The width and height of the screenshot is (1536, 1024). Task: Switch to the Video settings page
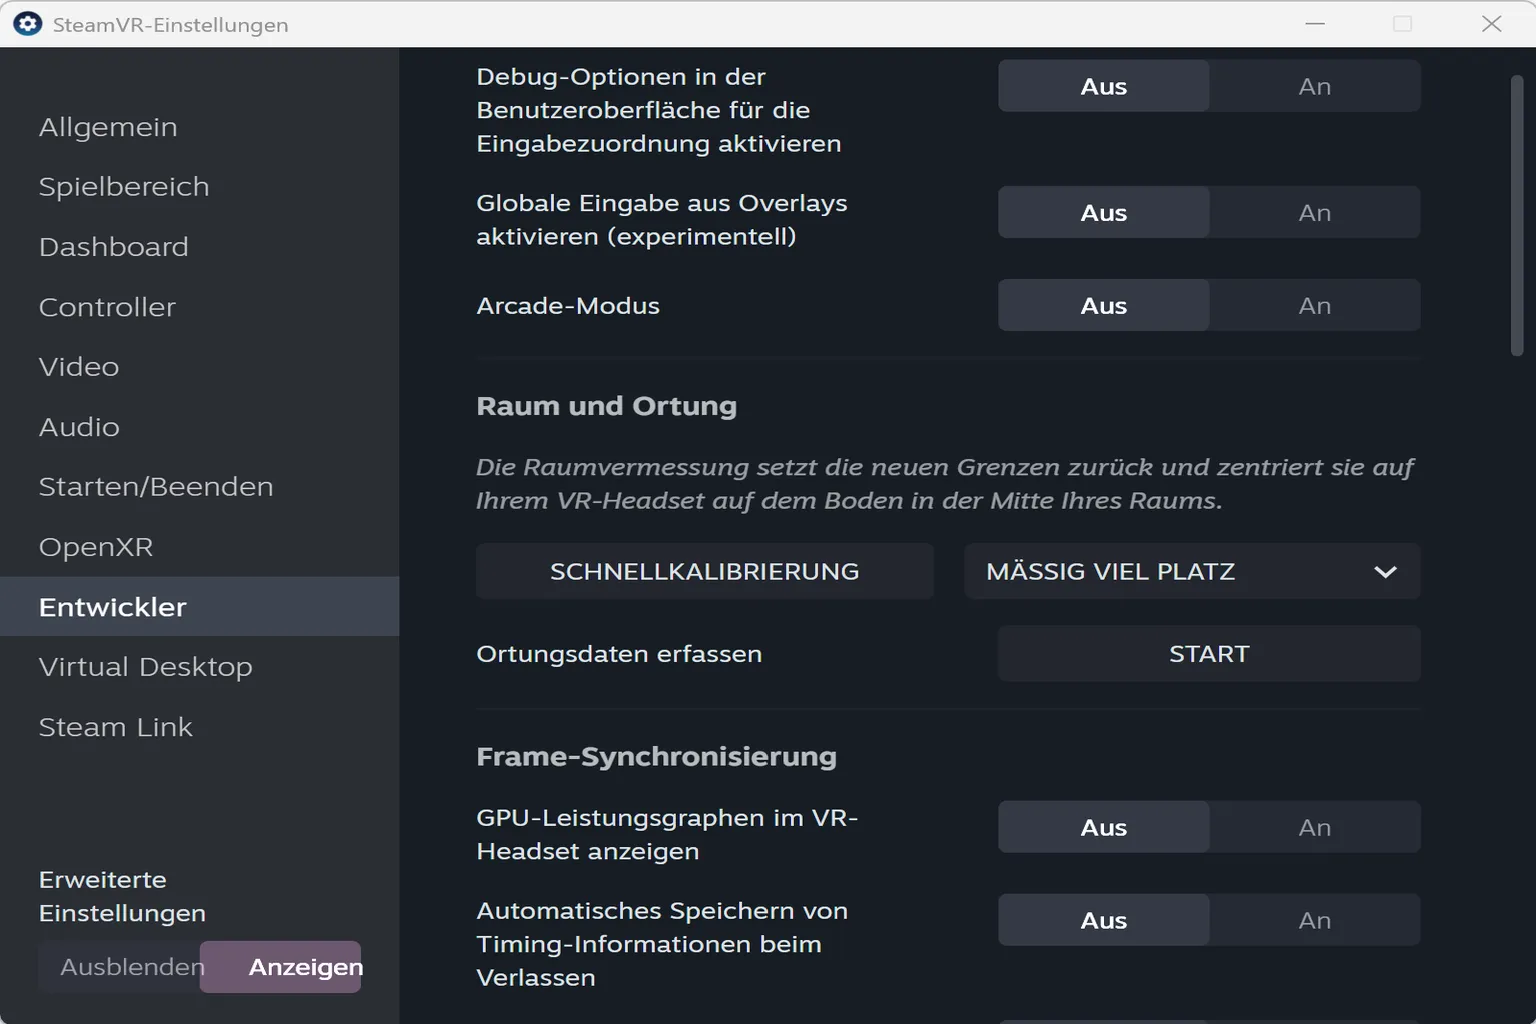click(x=200, y=367)
